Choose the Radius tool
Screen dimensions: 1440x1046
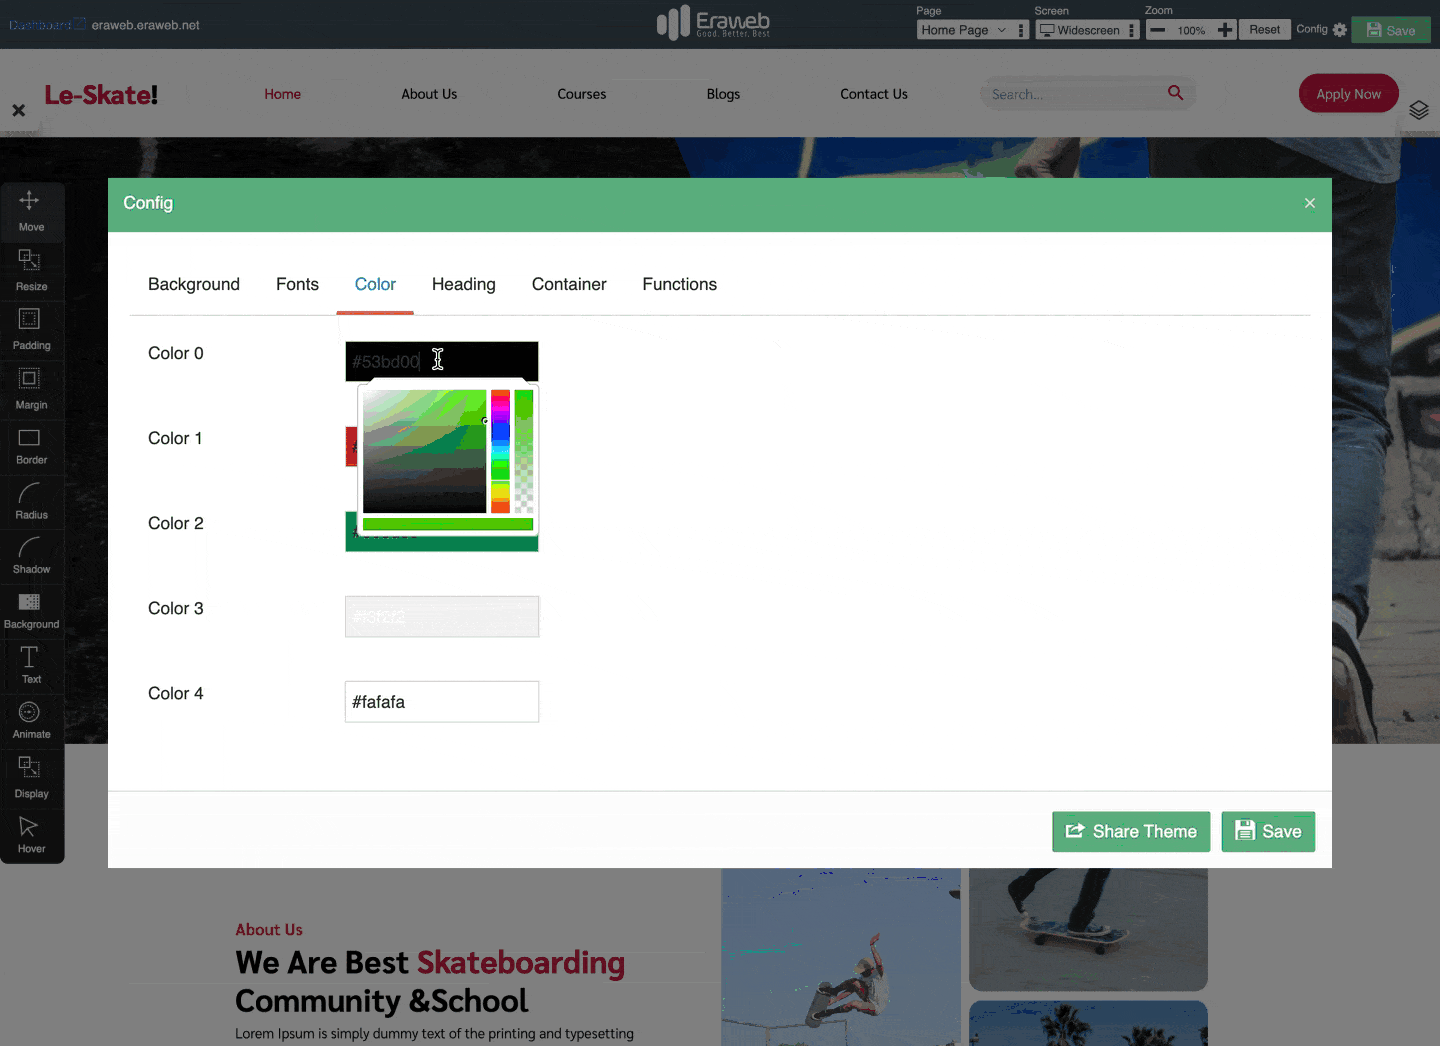pos(30,499)
